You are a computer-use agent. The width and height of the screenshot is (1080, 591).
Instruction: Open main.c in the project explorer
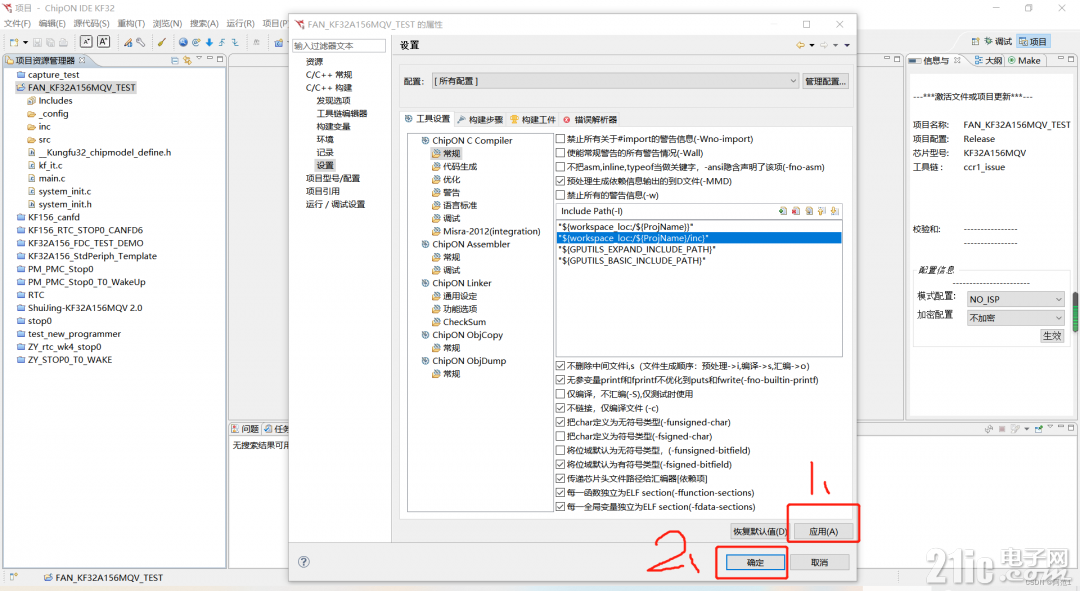(x=47, y=178)
